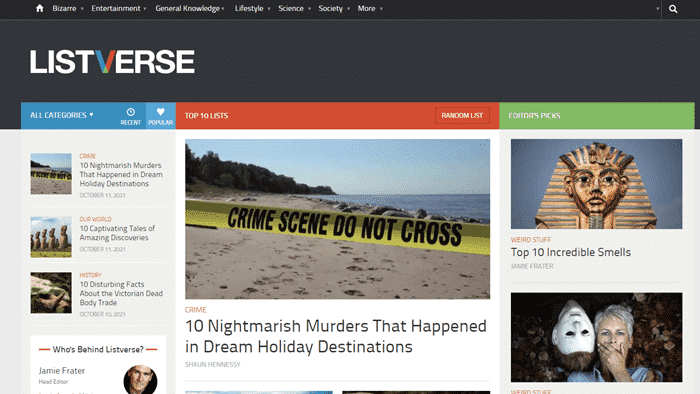Open the search magnifier icon
The height and width of the screenshot is (394, 700).
673,9
